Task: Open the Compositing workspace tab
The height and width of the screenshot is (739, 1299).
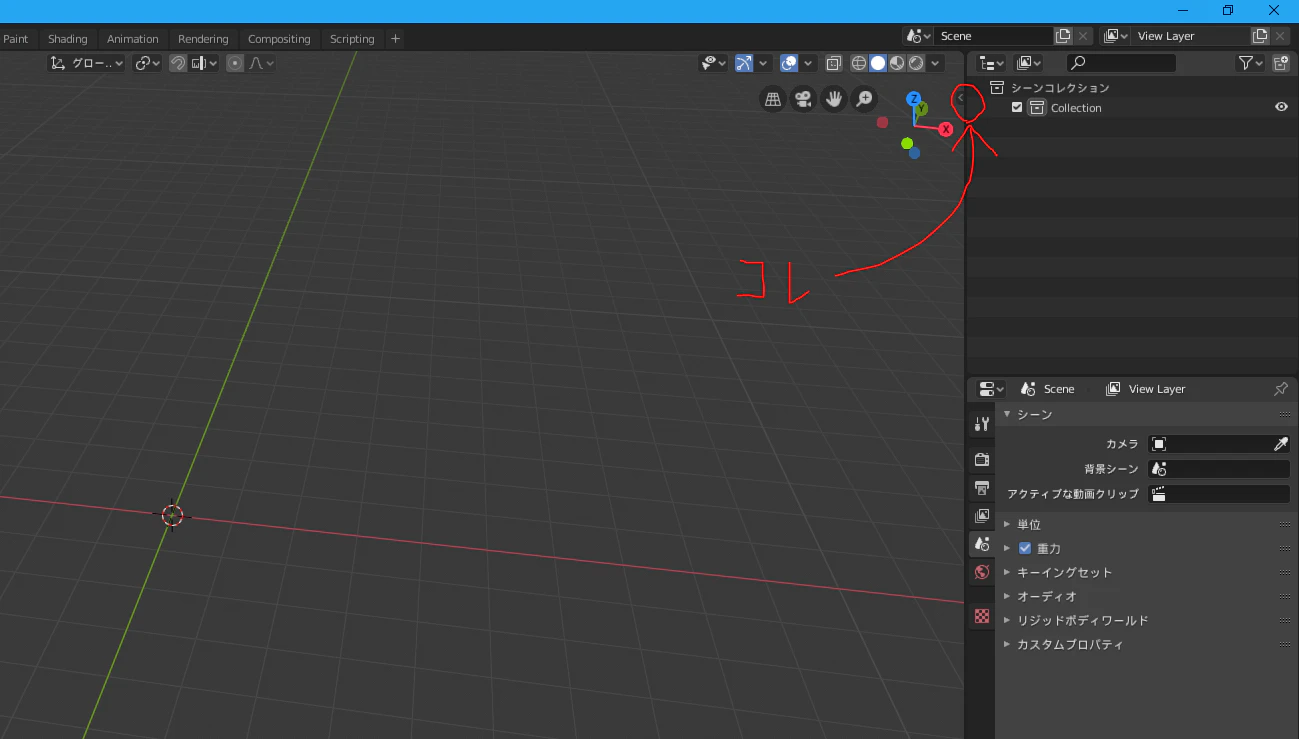Action: [279, 39]
